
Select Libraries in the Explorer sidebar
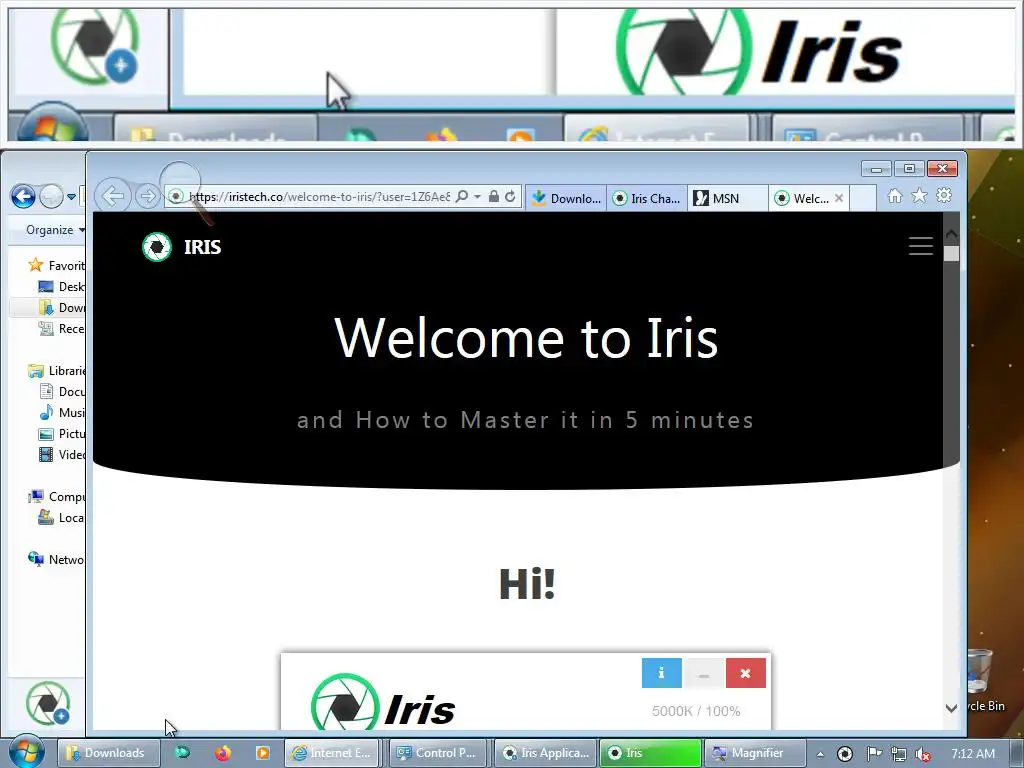tap(57, 371)
